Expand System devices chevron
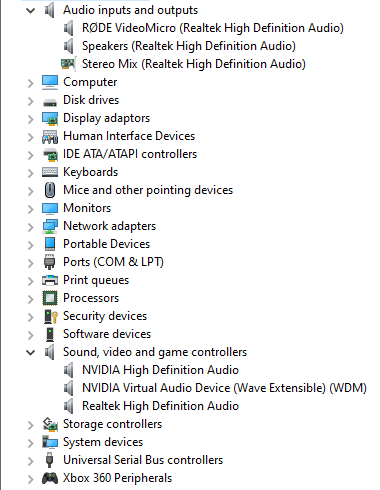380x490 pixels. point(31,443)
